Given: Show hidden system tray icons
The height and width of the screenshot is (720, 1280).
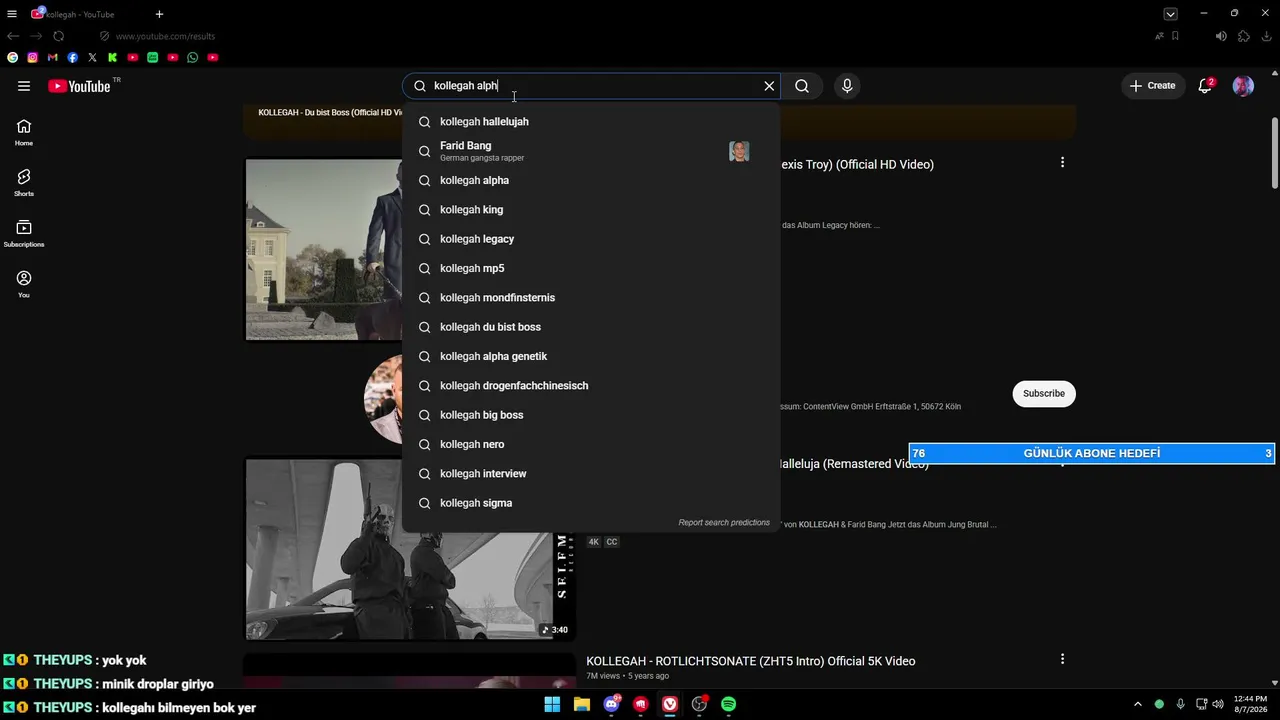Looking at the screenshot, I should (x=1137, y=704).
